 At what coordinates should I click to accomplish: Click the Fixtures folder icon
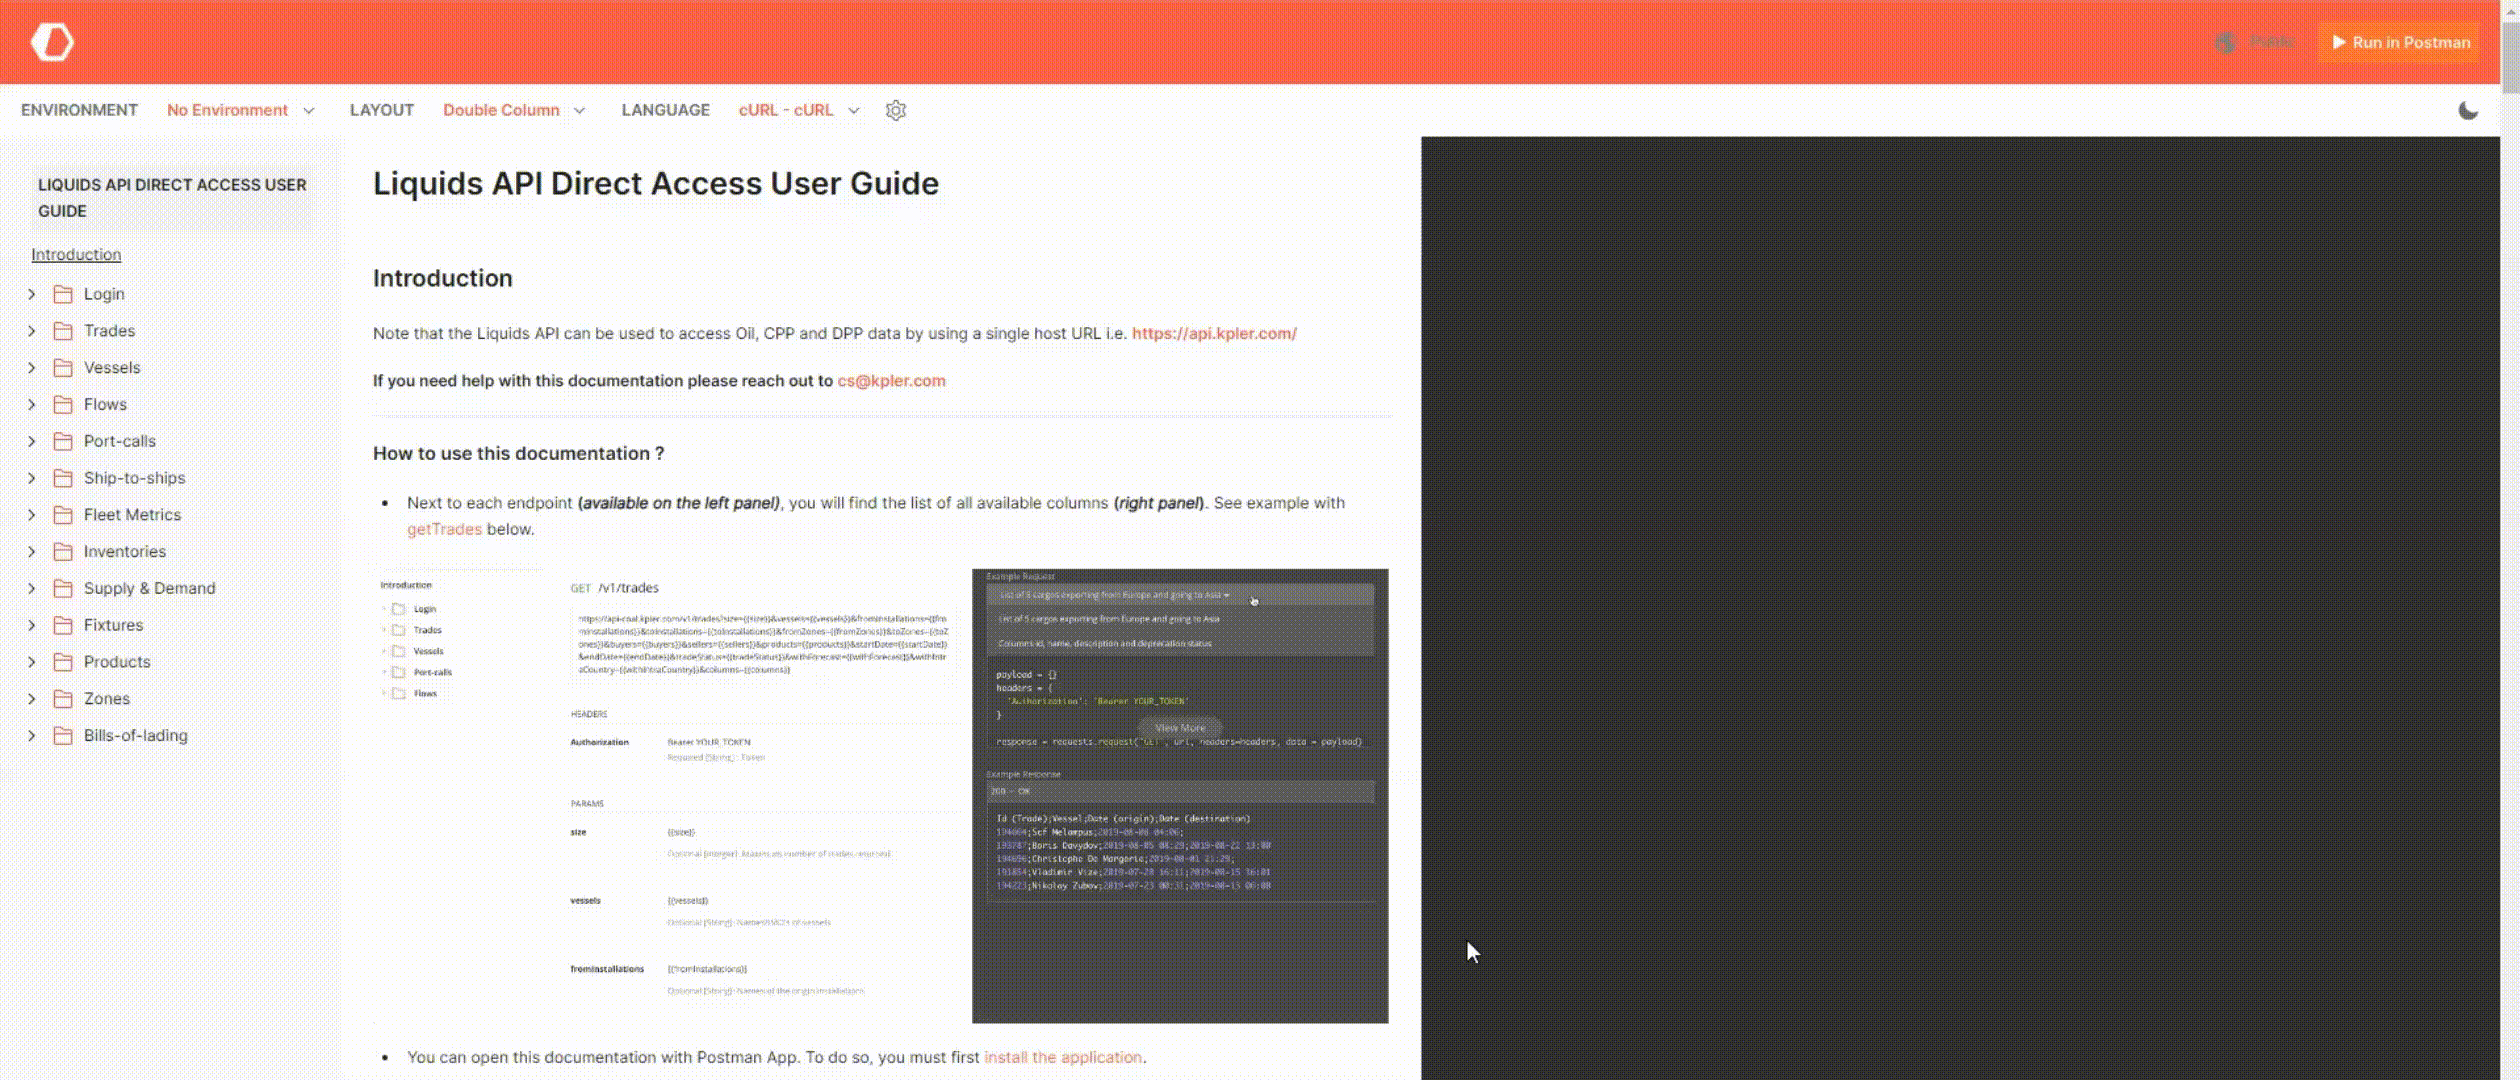(x=63, y=625)
